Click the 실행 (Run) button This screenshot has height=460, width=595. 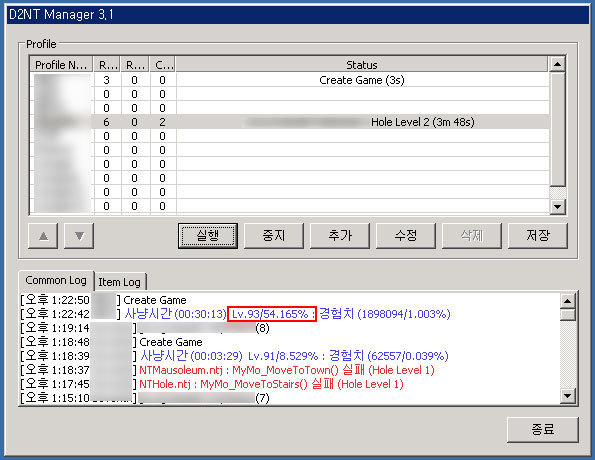pos(208,236)
